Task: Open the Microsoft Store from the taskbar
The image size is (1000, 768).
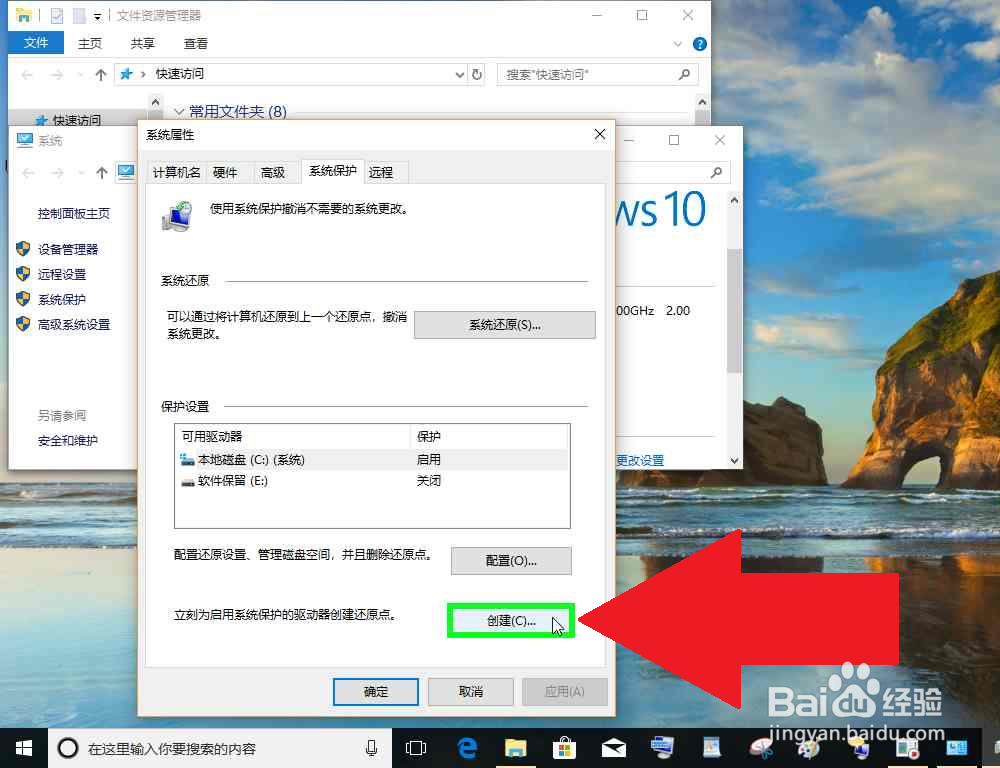Action: (x=565, y=748)
